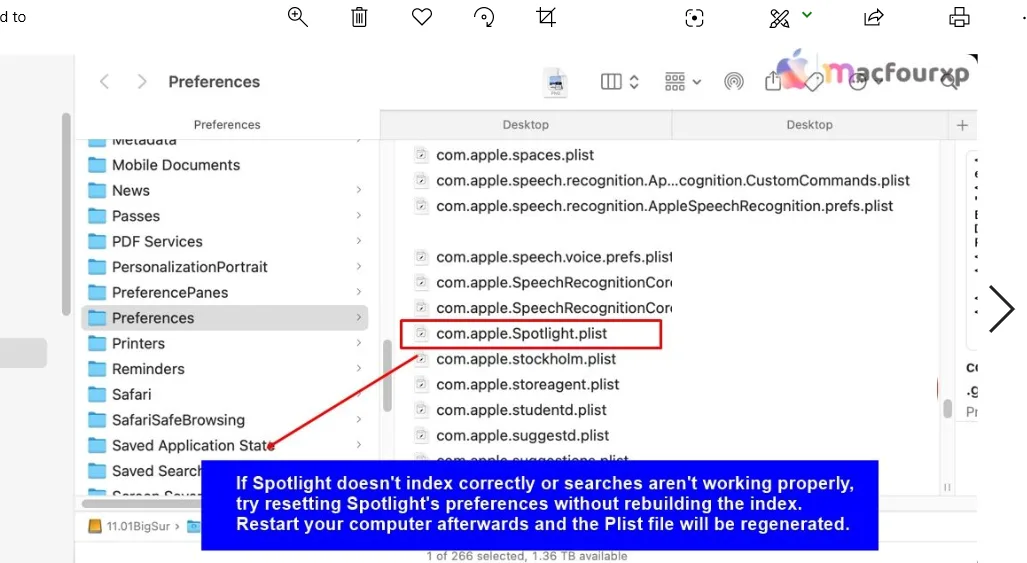Click the Safari folder icon

point(97,395)
